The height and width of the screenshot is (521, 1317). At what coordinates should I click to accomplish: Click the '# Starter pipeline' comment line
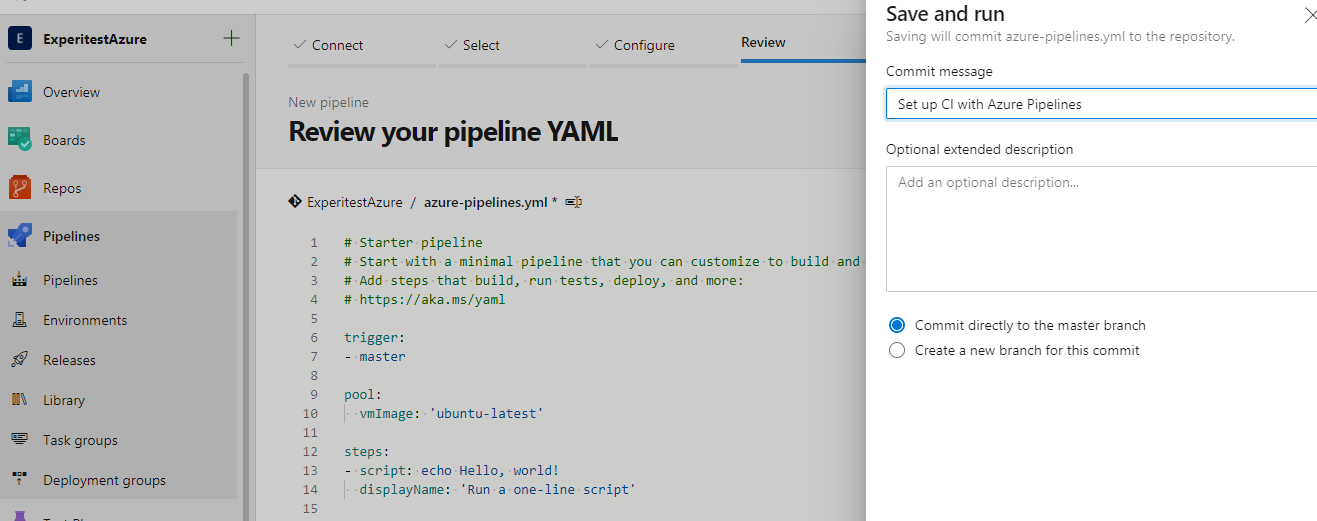pyautogui.click(x=413, y=242)
